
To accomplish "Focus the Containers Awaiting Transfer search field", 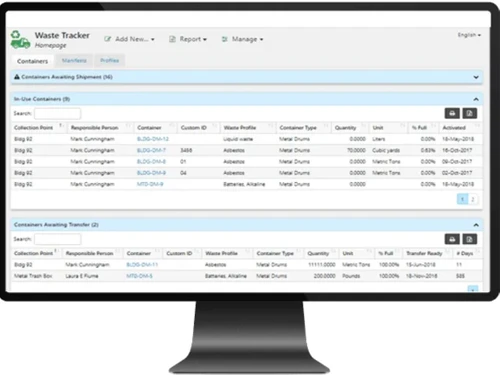I will (x=57, y=239).
